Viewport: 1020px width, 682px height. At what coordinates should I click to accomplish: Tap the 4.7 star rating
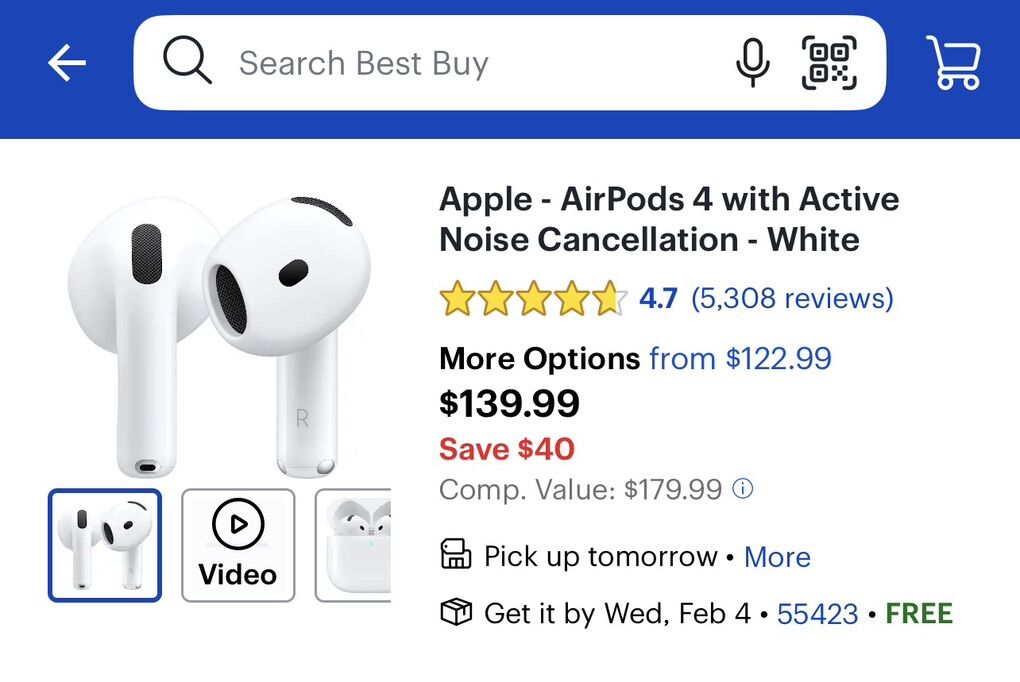click(658, 298)
